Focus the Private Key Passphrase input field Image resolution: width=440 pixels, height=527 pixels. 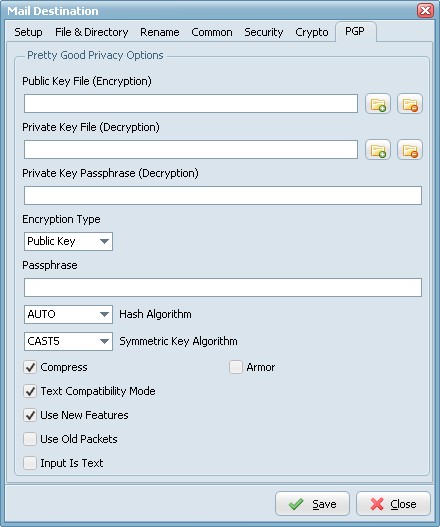click(x=223, y=196)
